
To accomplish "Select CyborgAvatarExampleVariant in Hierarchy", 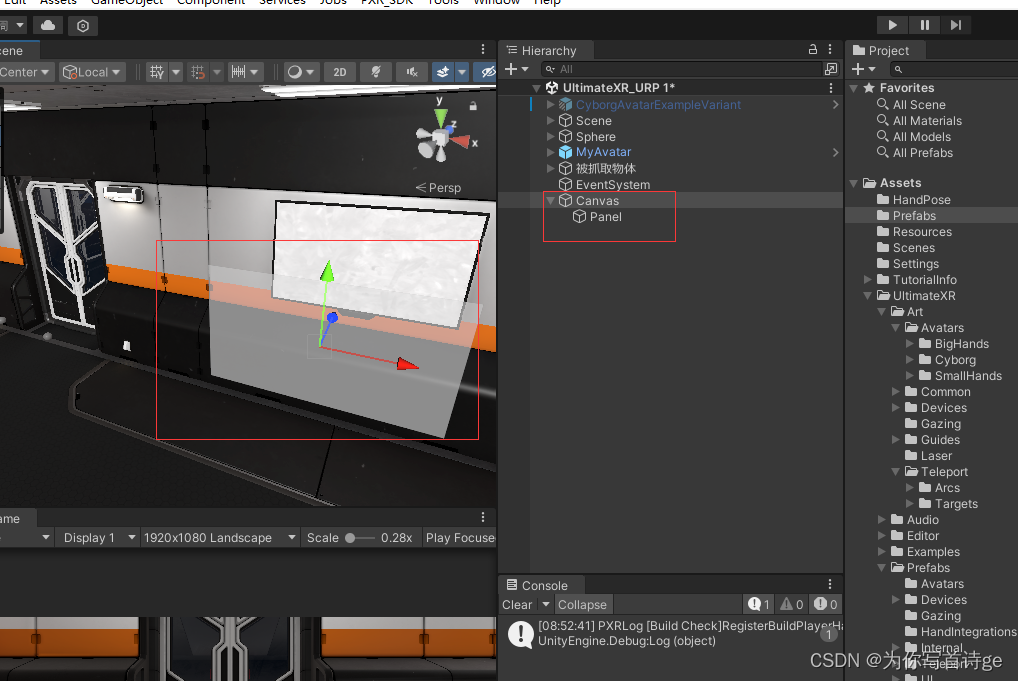I will (x=658, y=105).
